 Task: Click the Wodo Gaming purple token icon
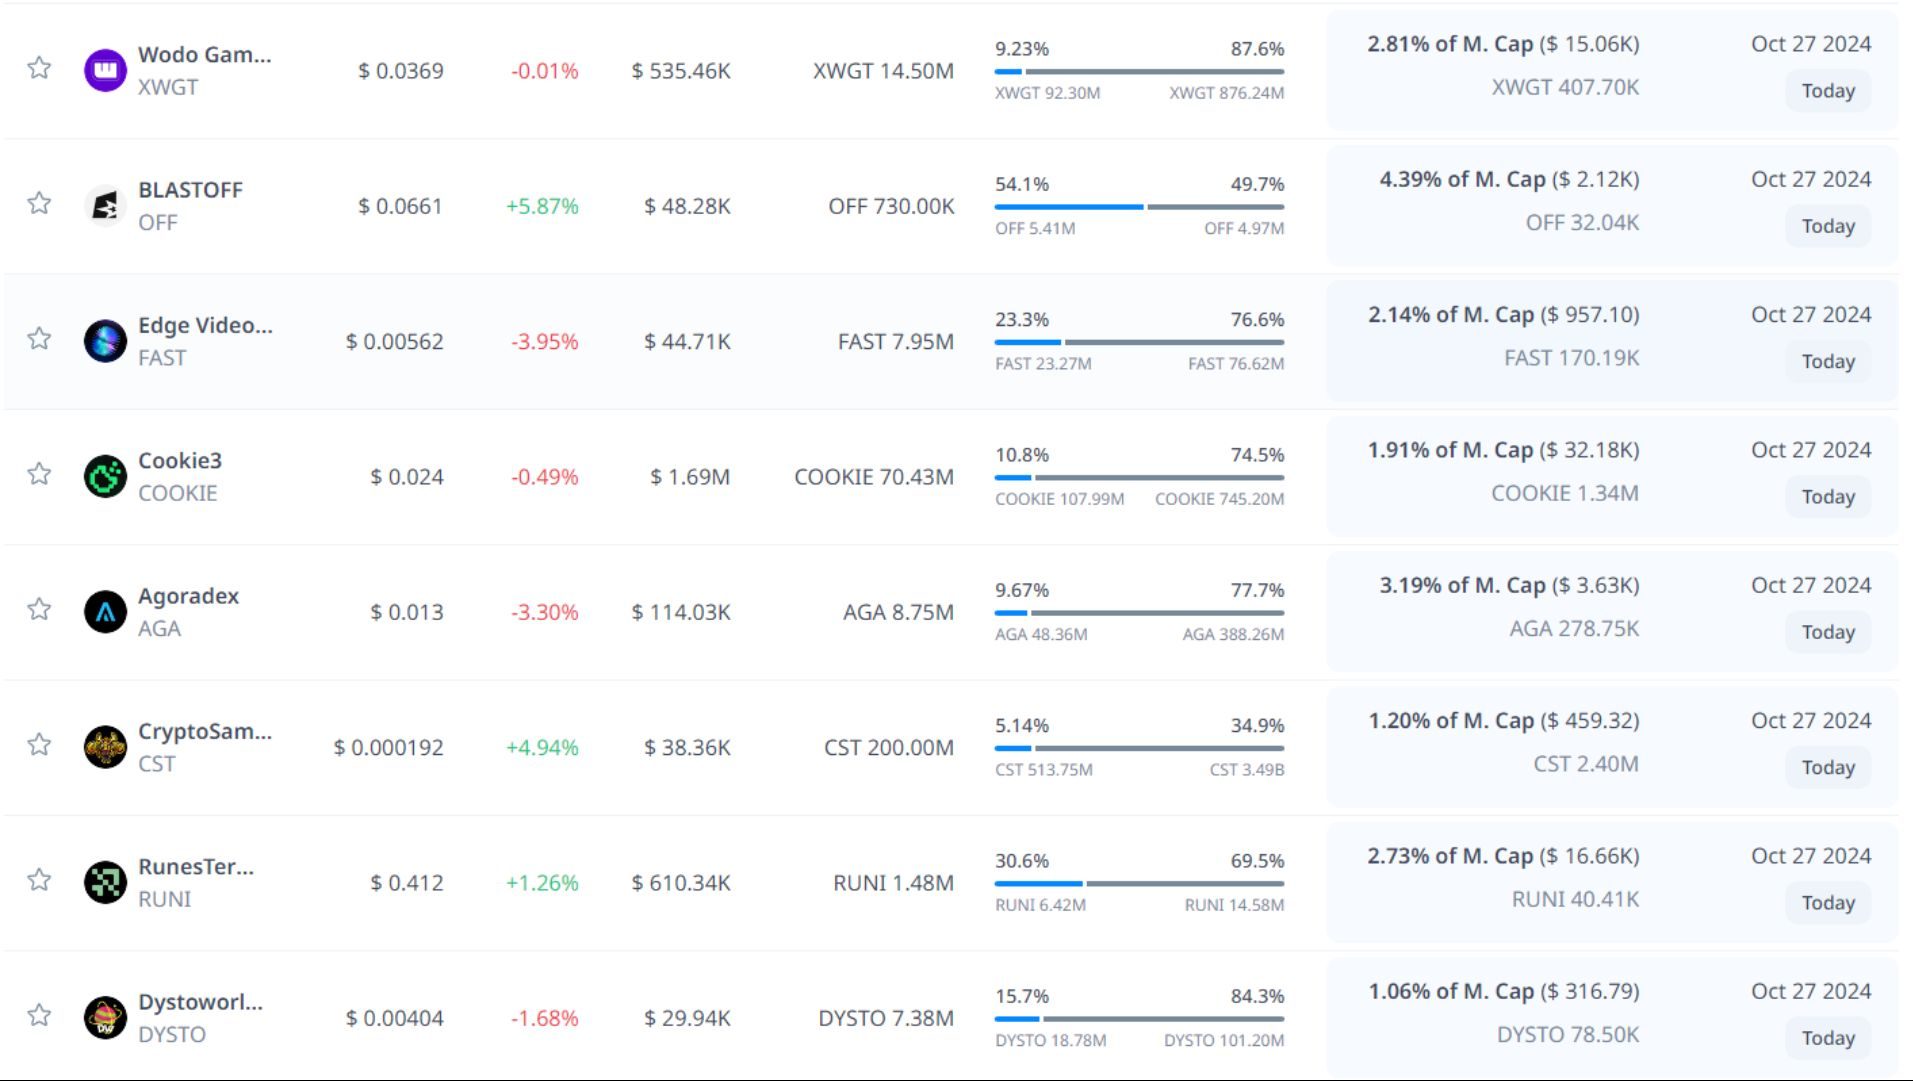point(105,71)
